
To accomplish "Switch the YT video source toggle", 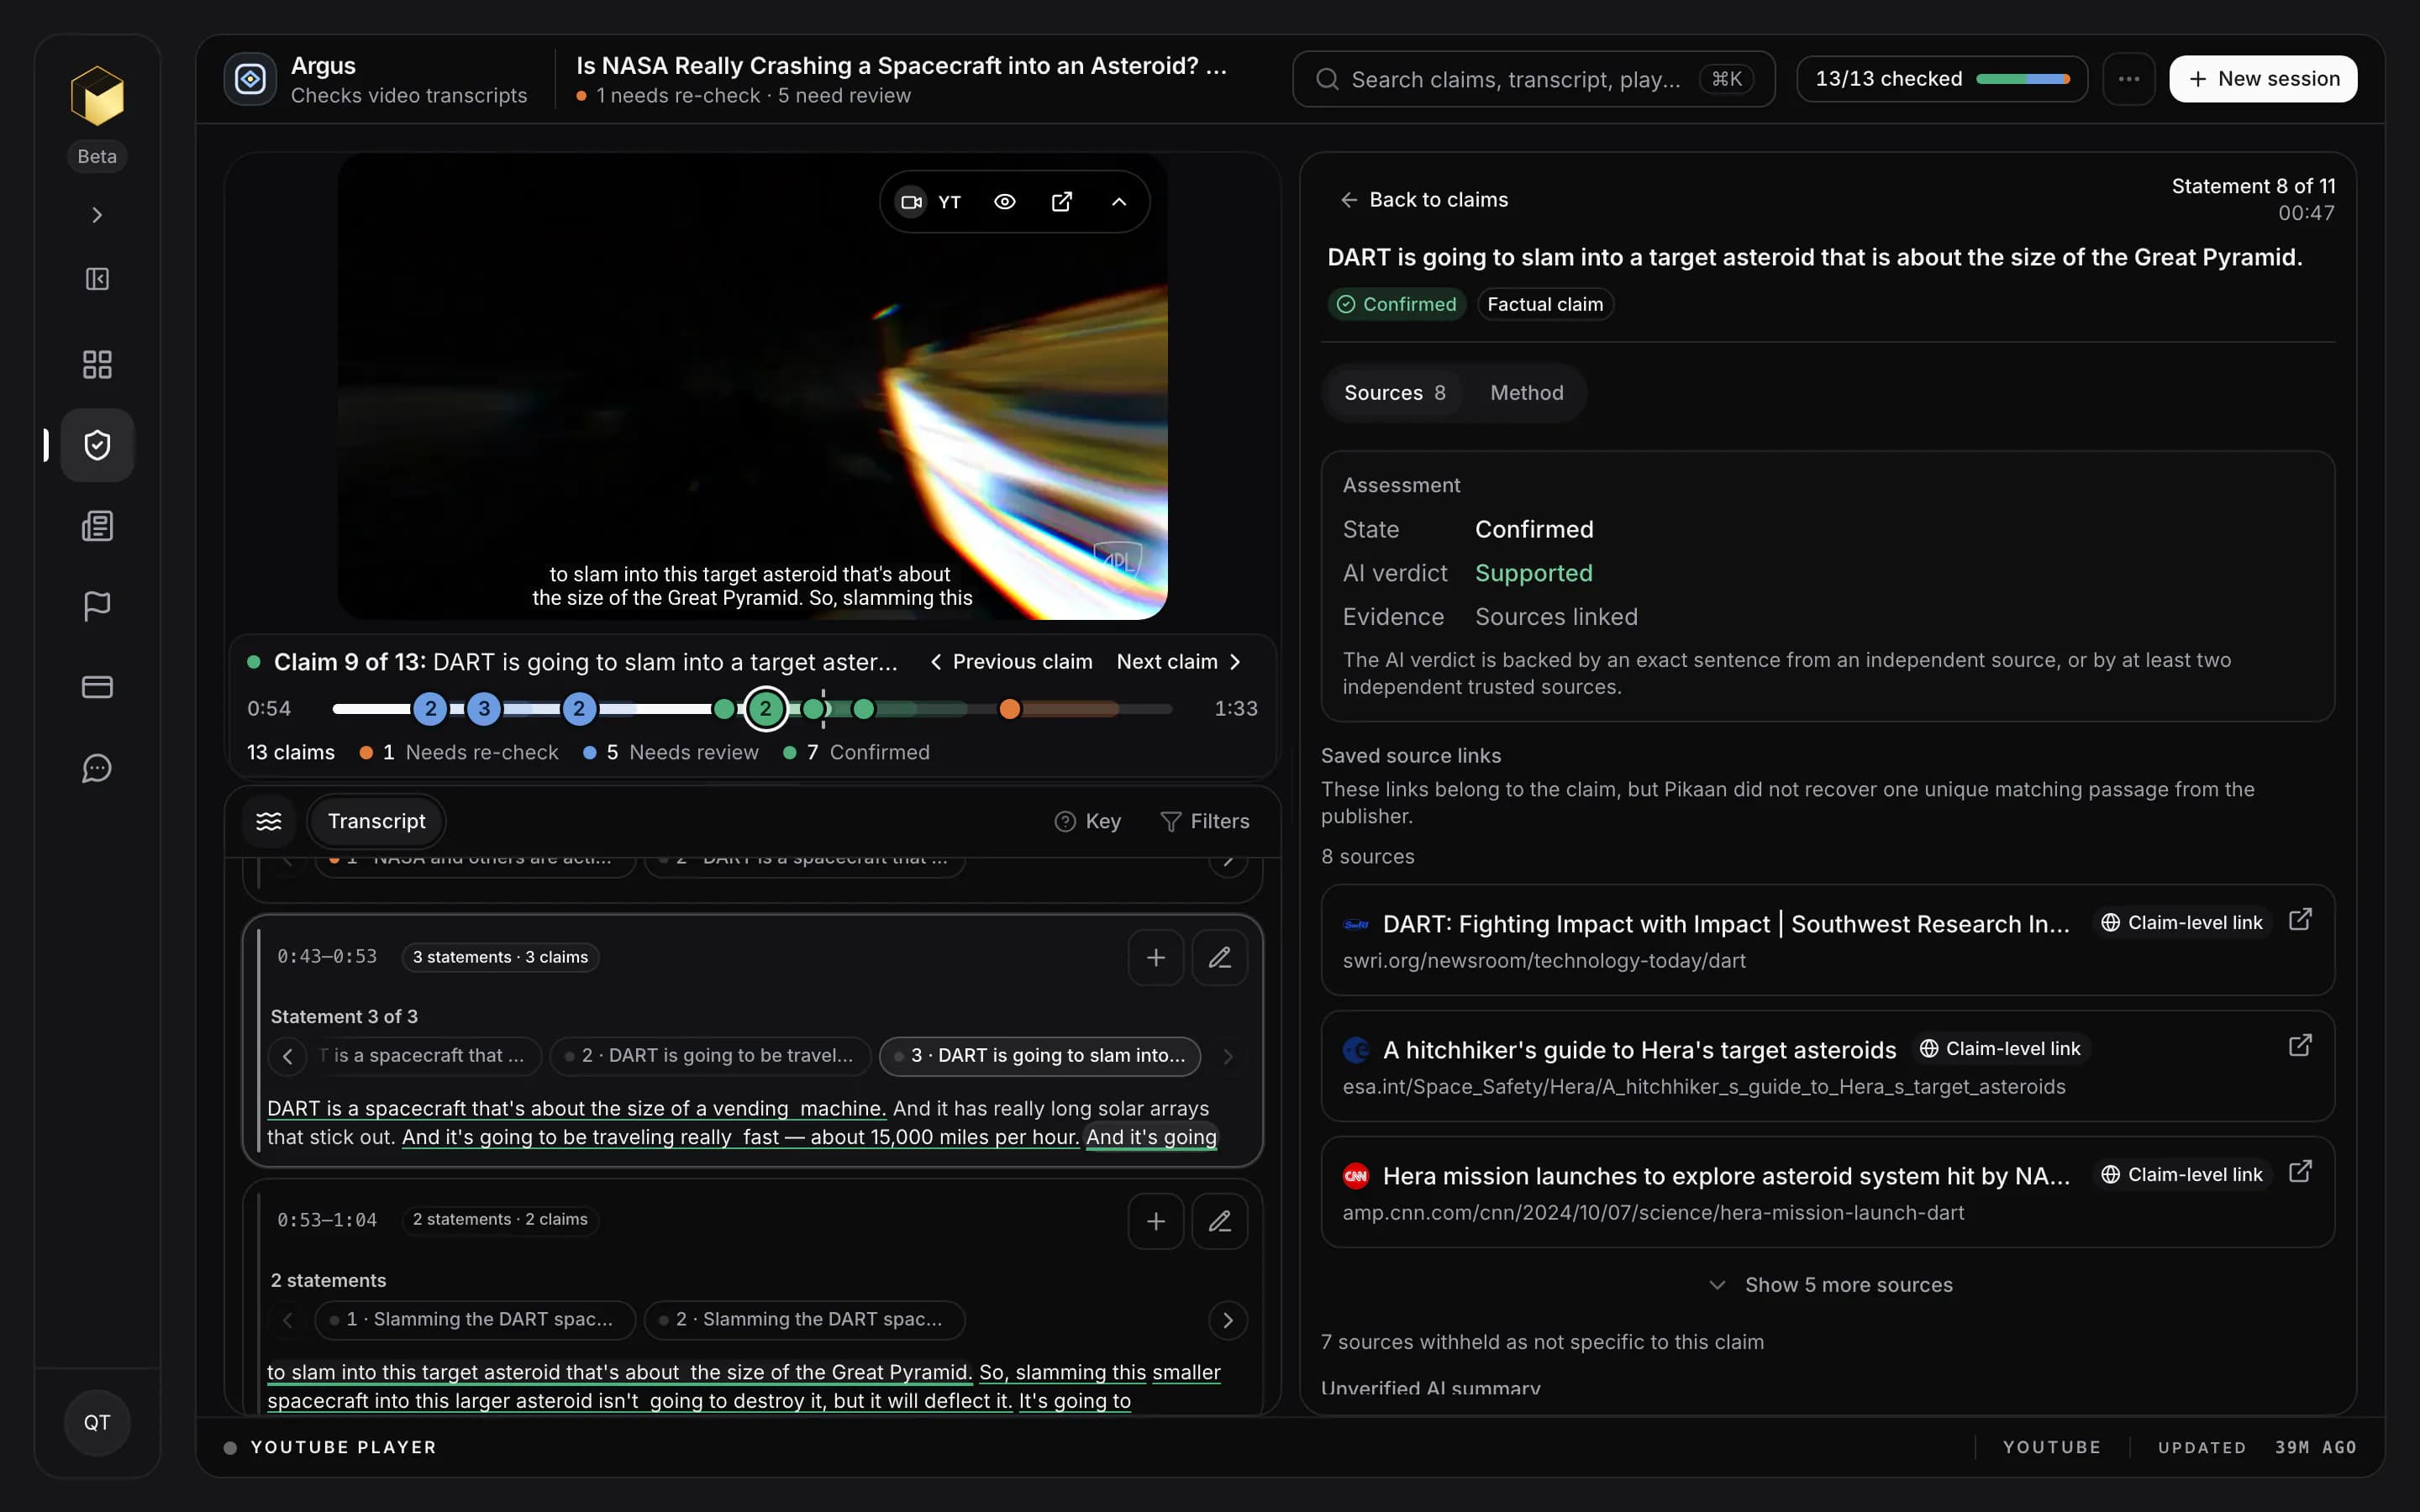I will [929, 202].
